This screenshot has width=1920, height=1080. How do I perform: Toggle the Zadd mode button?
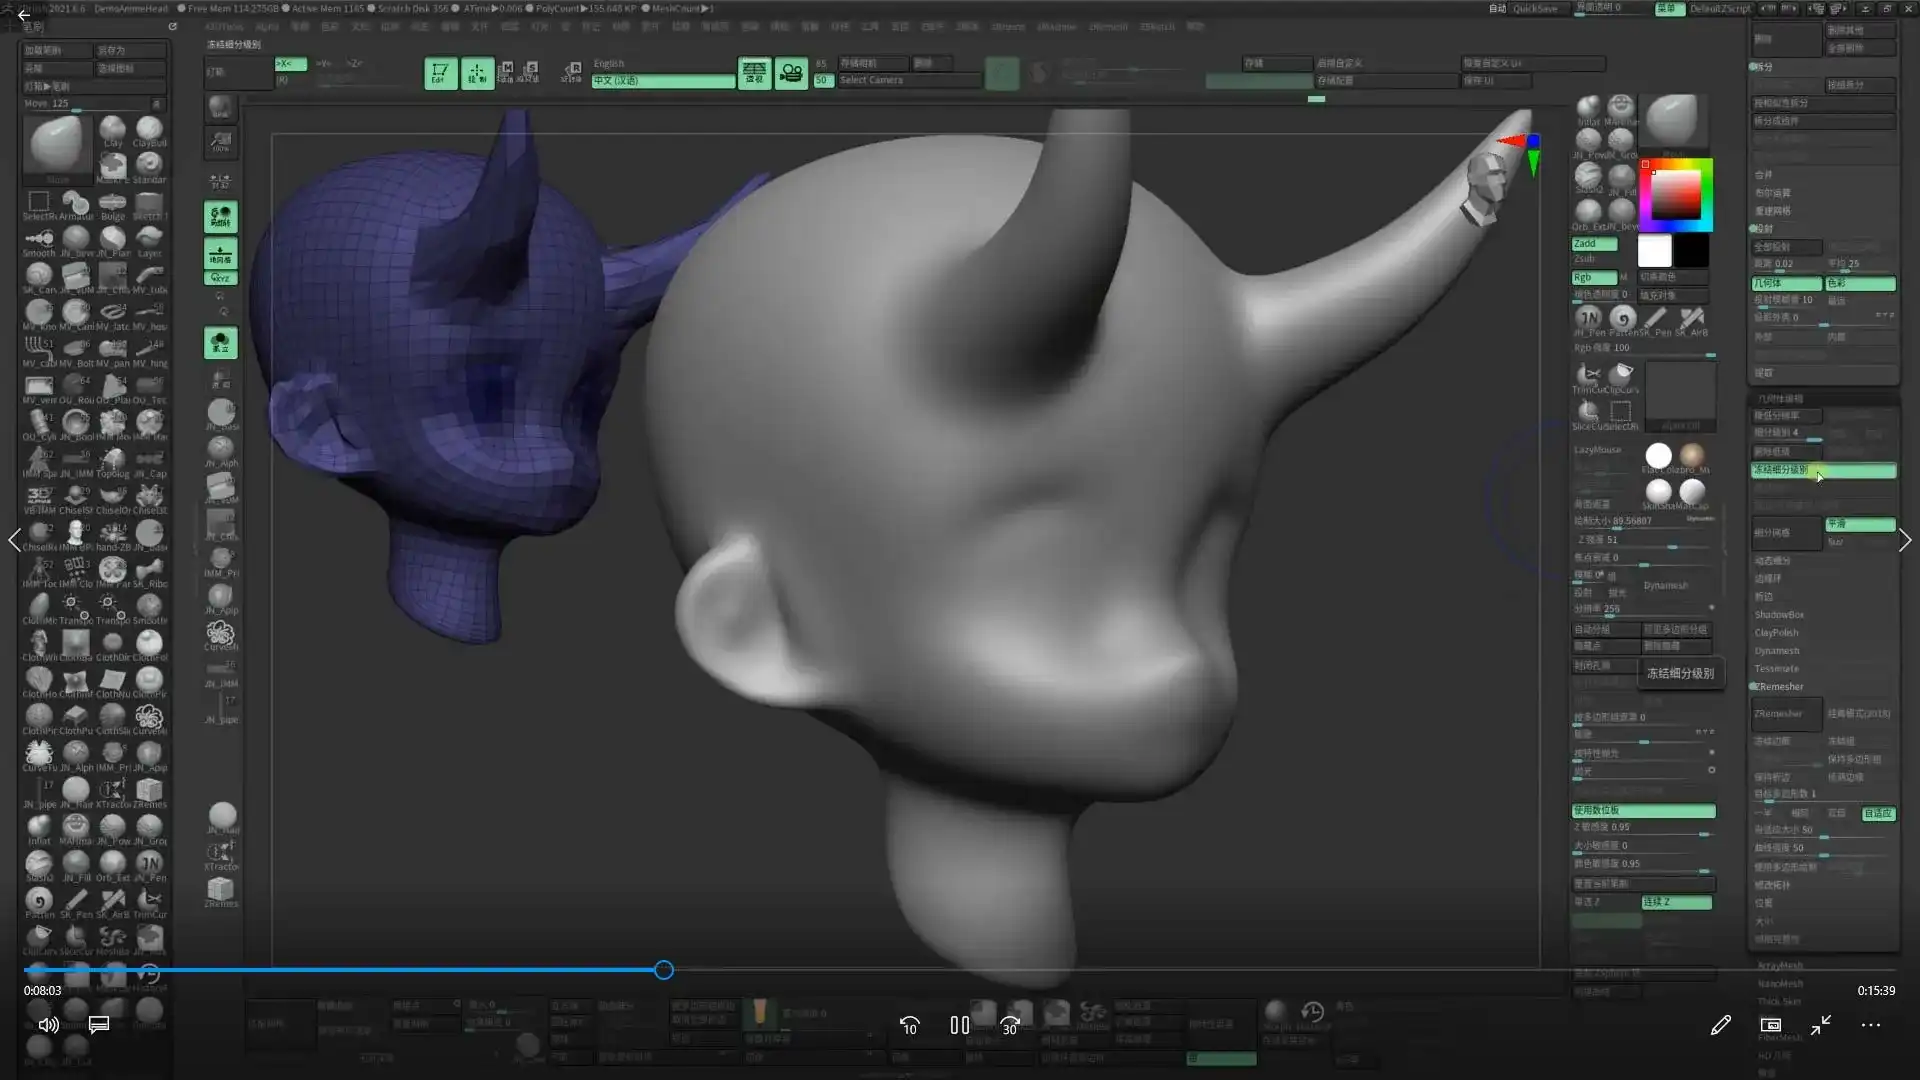1594,244
